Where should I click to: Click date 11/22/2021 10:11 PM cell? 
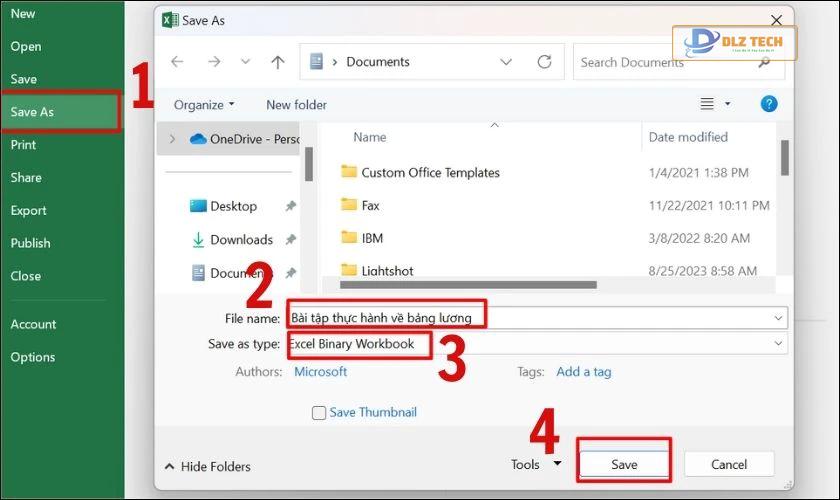click(x=709, y=206)
